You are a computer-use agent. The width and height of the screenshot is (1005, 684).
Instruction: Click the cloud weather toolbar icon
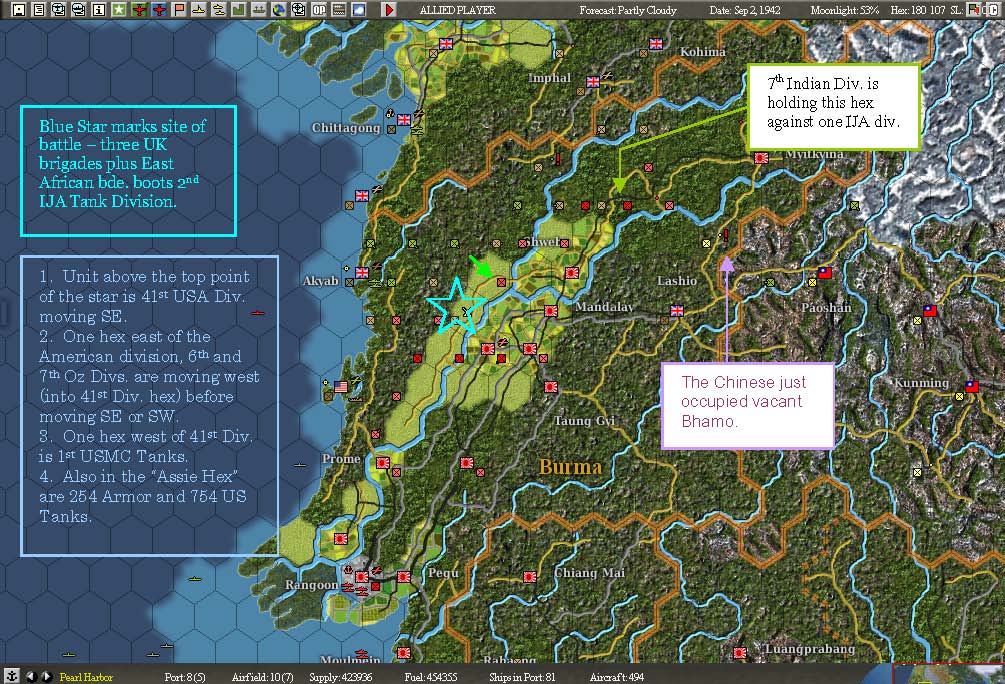click(358, 10)
